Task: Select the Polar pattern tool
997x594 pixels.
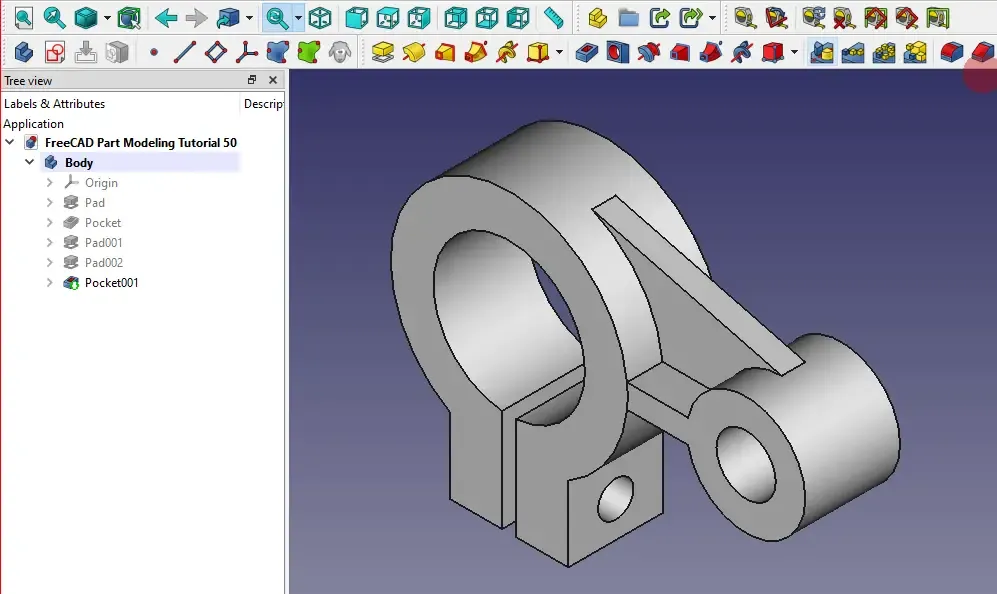Action: click(883, 52)
